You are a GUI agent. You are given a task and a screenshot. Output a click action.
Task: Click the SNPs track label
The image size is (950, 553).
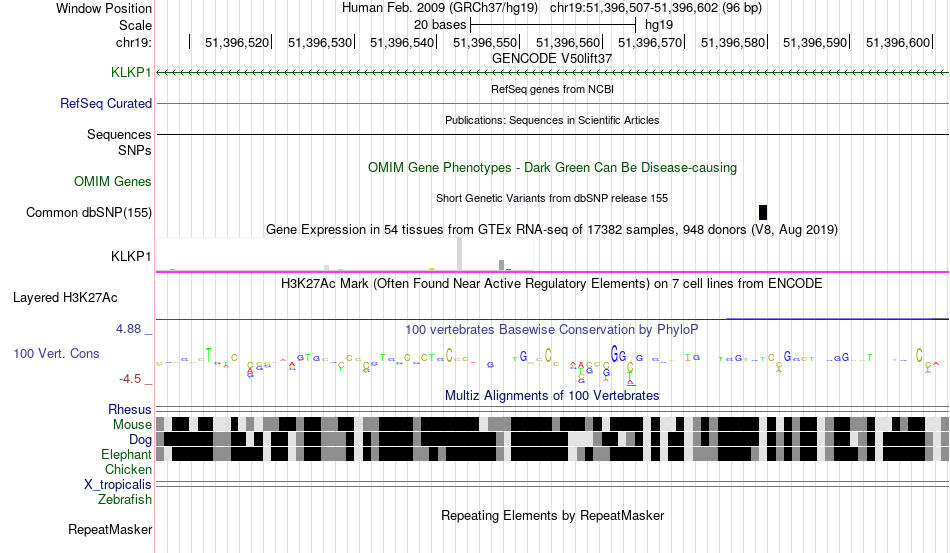[x=135, y=150]
